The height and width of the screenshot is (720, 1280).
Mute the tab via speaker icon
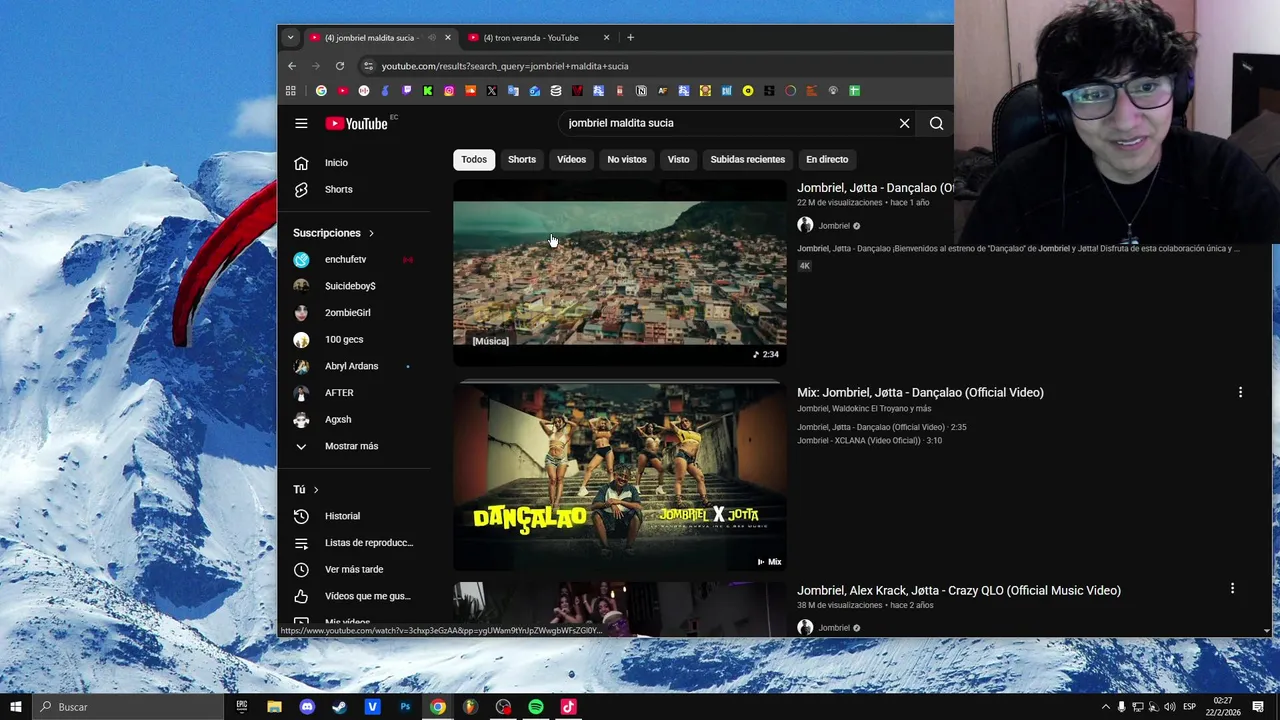(x=432, y=38)
